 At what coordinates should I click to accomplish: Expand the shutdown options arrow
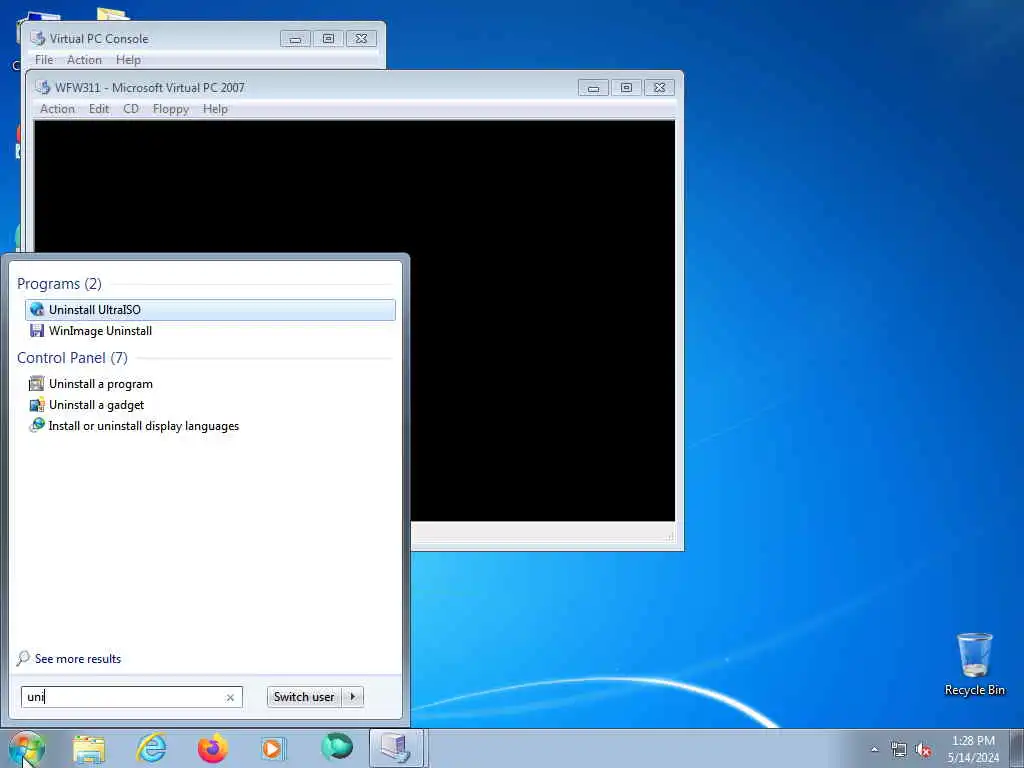click(353, 697)
